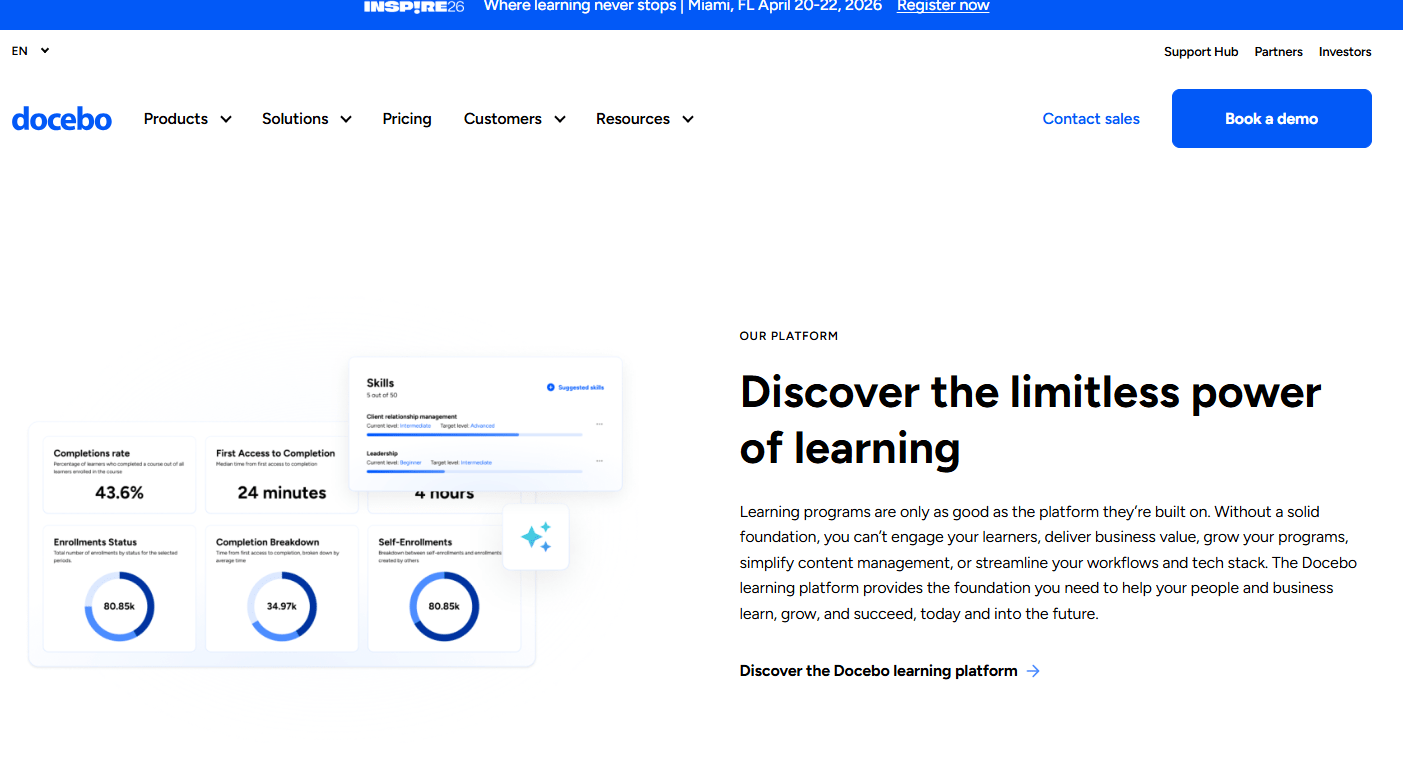Click the AI sparkle icon on the dashboard

[536, 537]
